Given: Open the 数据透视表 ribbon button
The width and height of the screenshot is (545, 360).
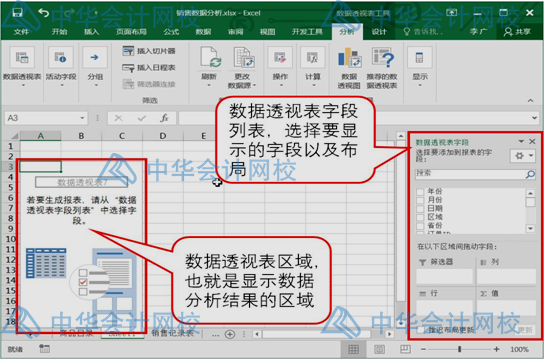Looking at the screenshot, I should (22, 66).
